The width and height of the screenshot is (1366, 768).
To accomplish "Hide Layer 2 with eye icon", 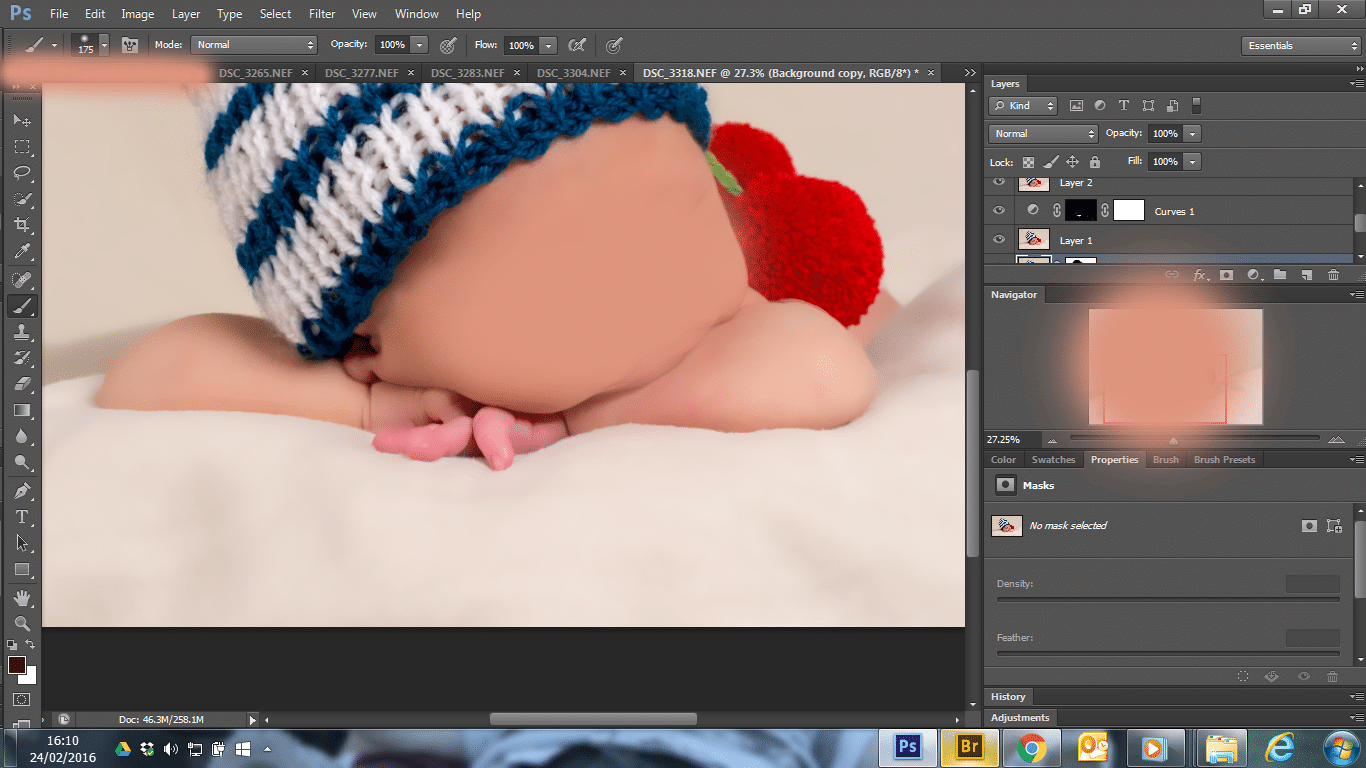I will coord(998,183).
